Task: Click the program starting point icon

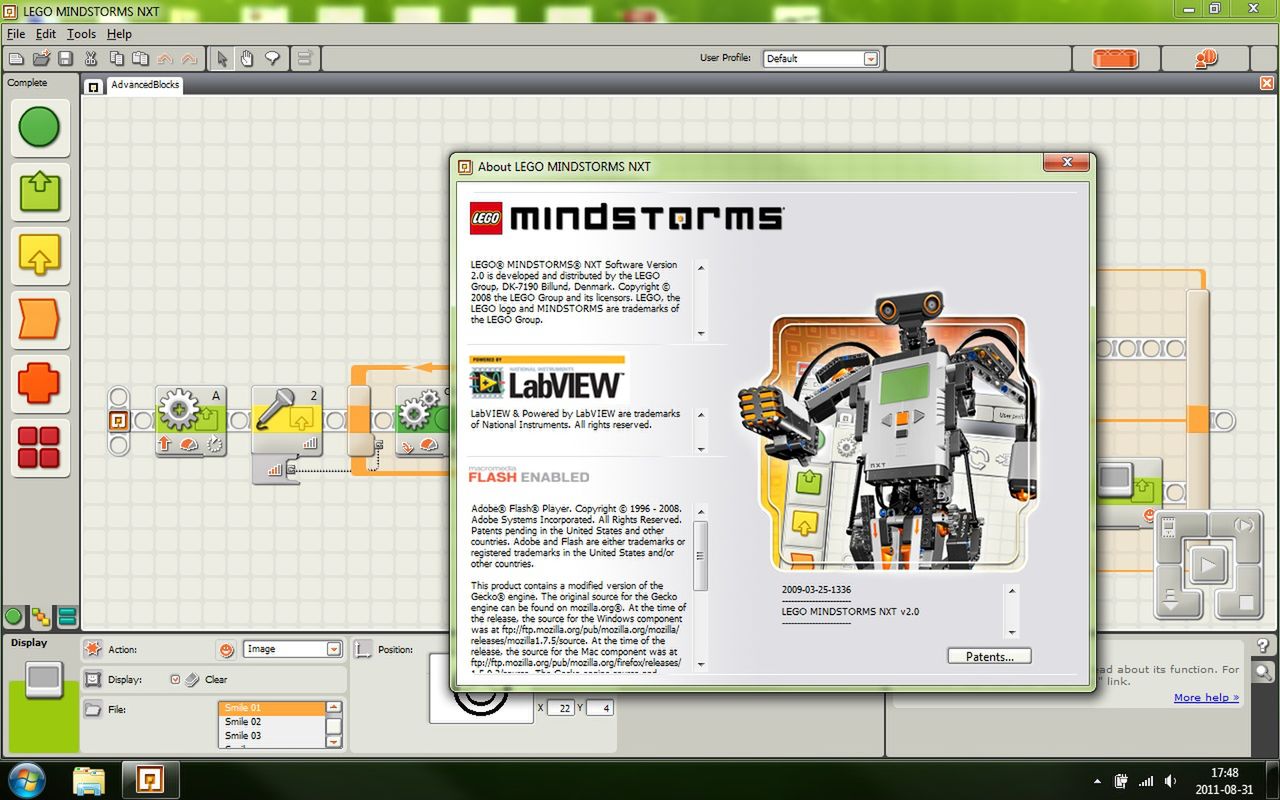Action: [119, 420]
